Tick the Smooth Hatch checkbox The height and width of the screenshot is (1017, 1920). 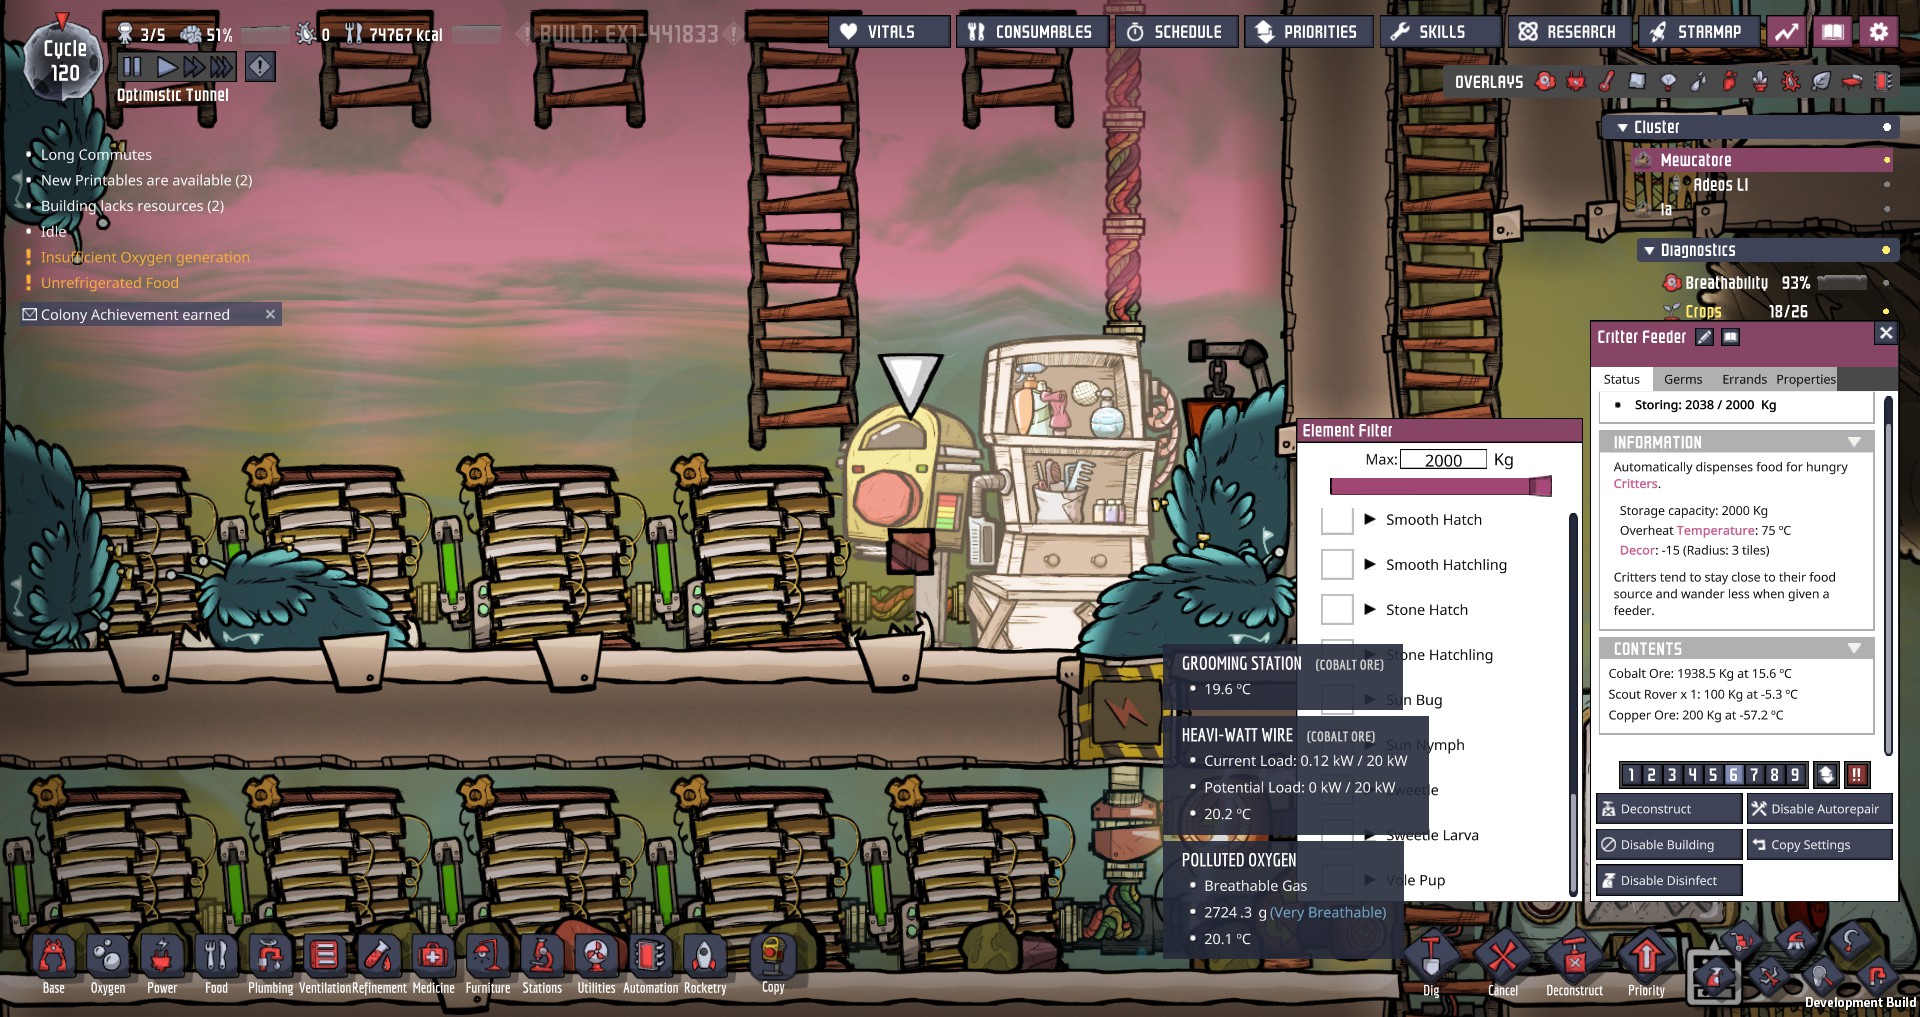tap(1337, 519)
